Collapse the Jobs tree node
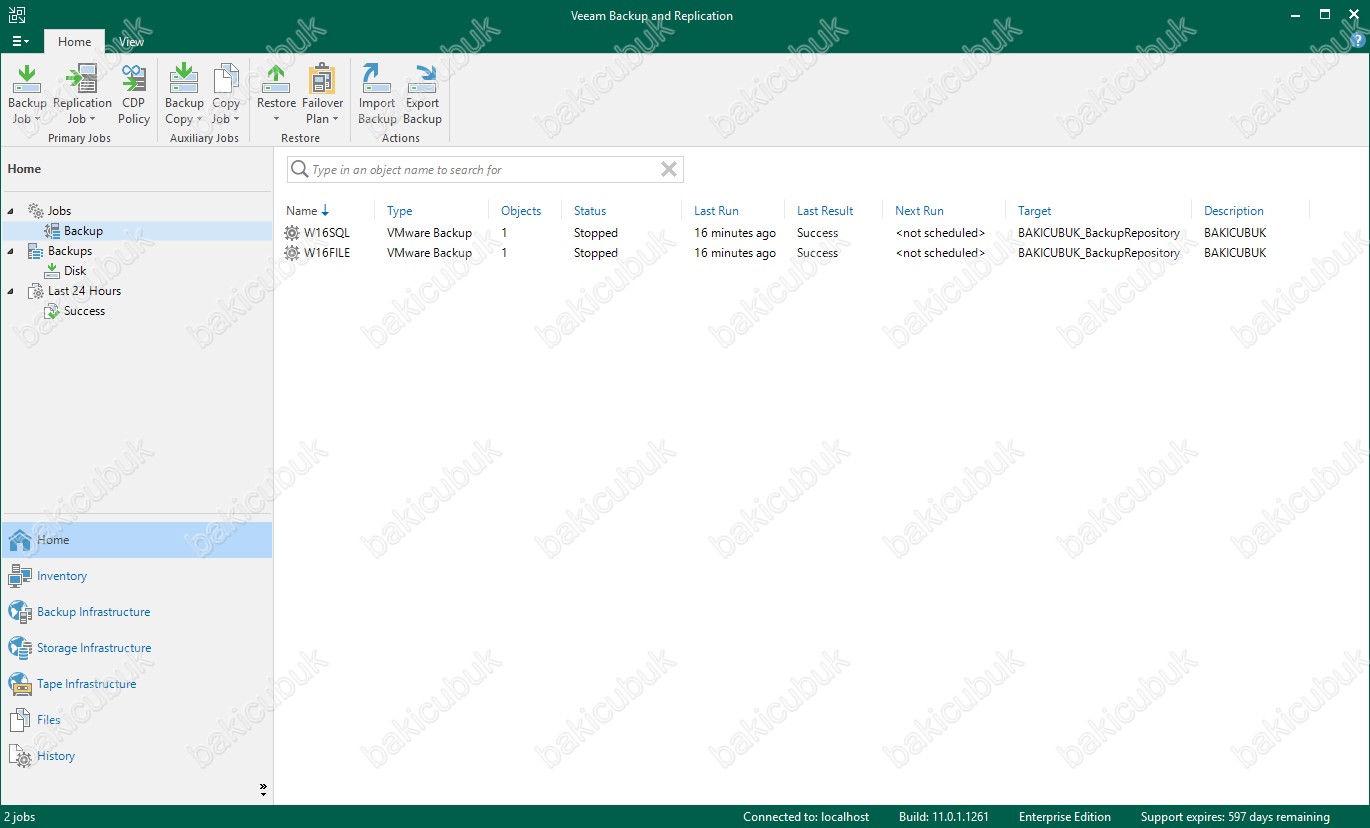 11,211
